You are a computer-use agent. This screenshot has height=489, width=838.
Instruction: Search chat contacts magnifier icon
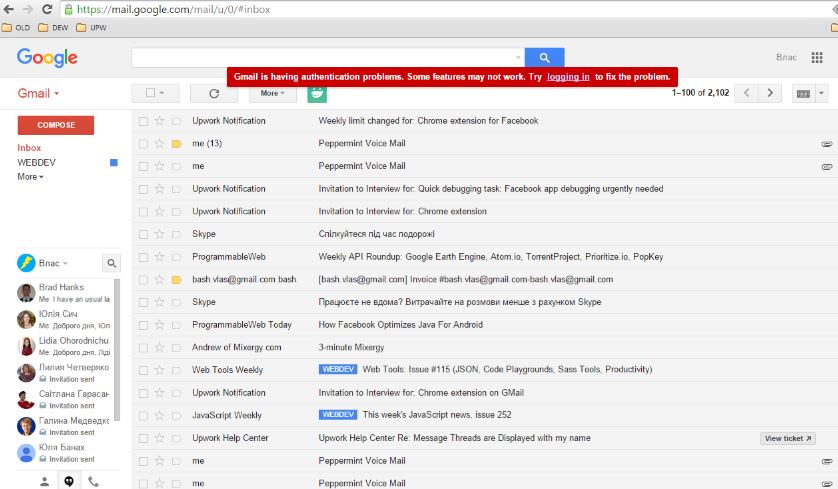pos(111,263)
